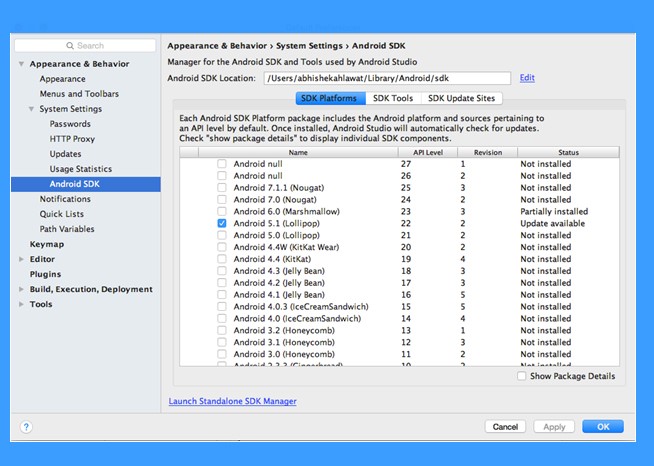Switch to SDK Tools tab
The image size is (654, 466).
393,98
